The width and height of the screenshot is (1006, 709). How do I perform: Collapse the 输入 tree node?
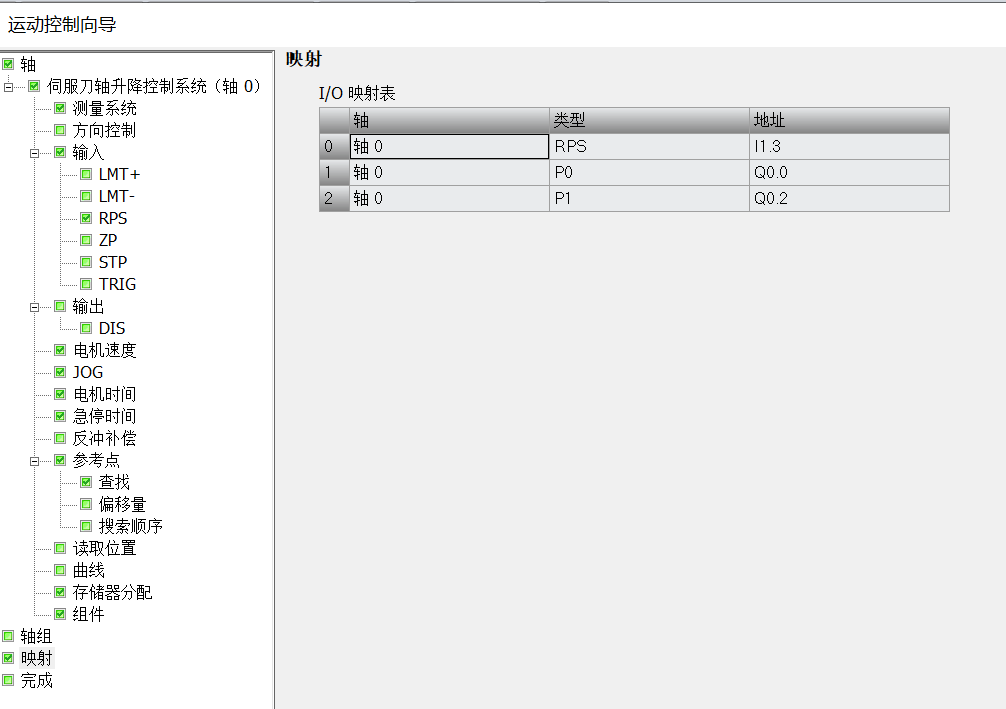[x=34, y=152]
